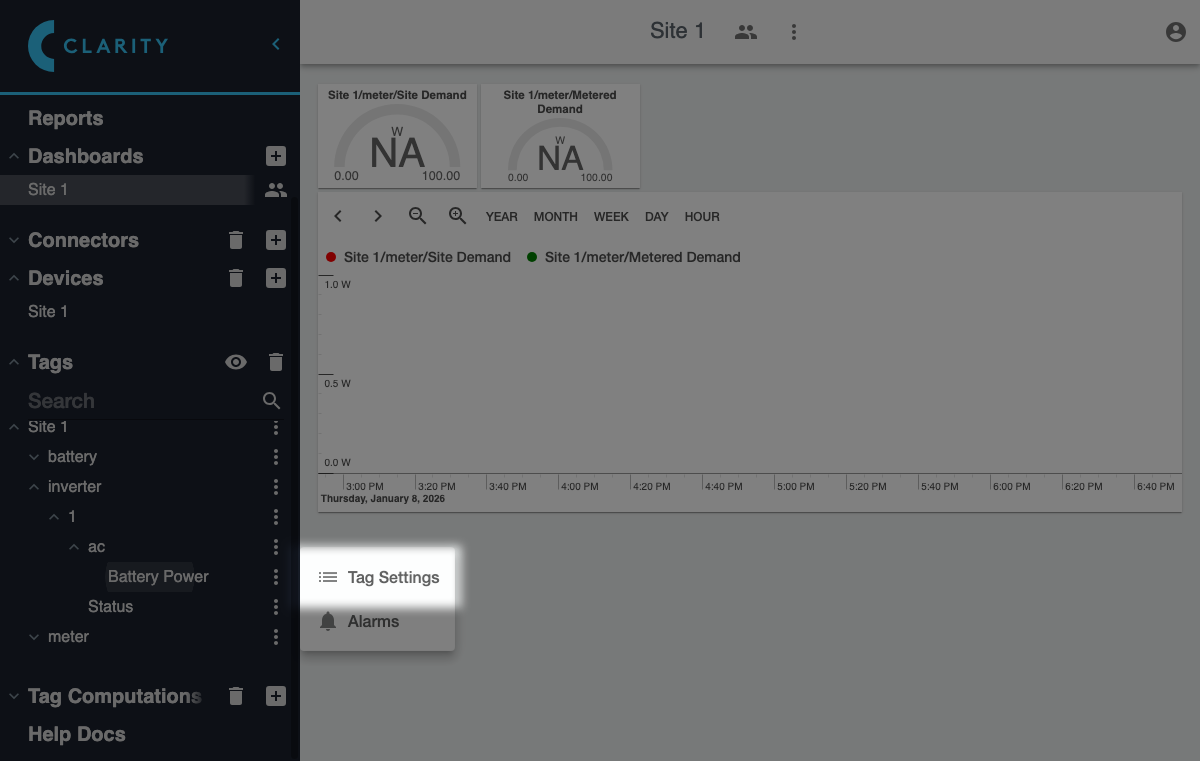Add a new device with plus icon
The width and height of the screenshot is (1200, 761).
tap(276, 278)
